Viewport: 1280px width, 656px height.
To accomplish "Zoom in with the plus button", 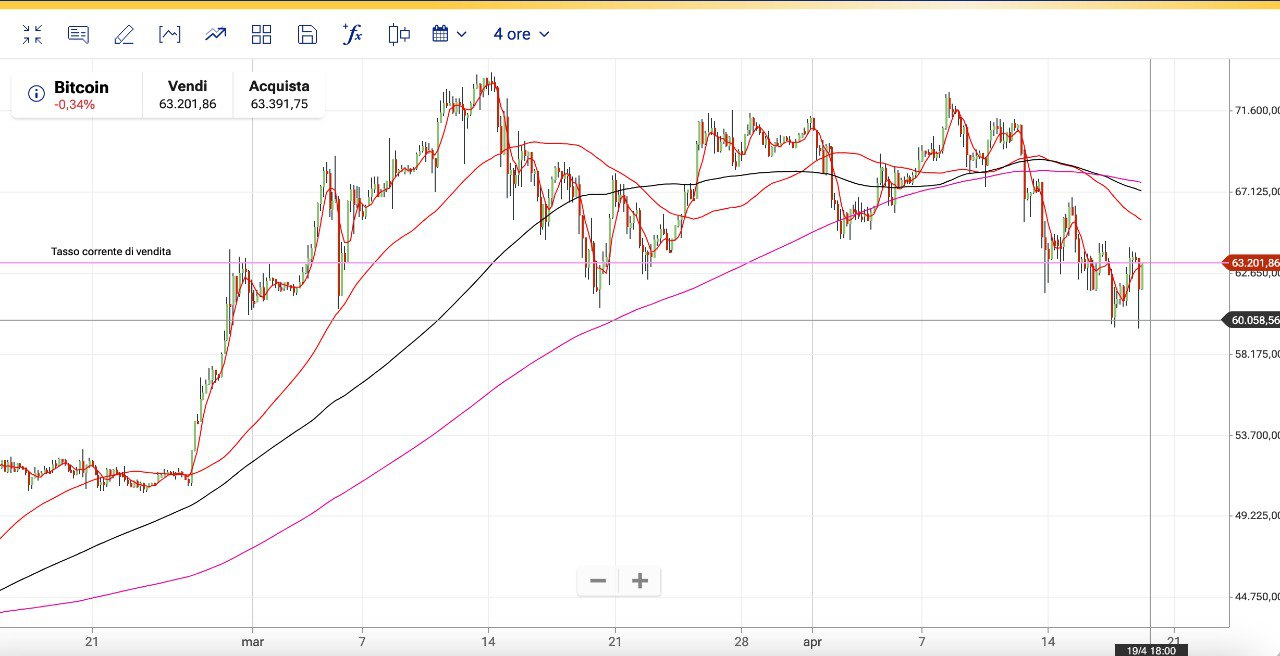I will pyautogui.click(x=641, y=581).
